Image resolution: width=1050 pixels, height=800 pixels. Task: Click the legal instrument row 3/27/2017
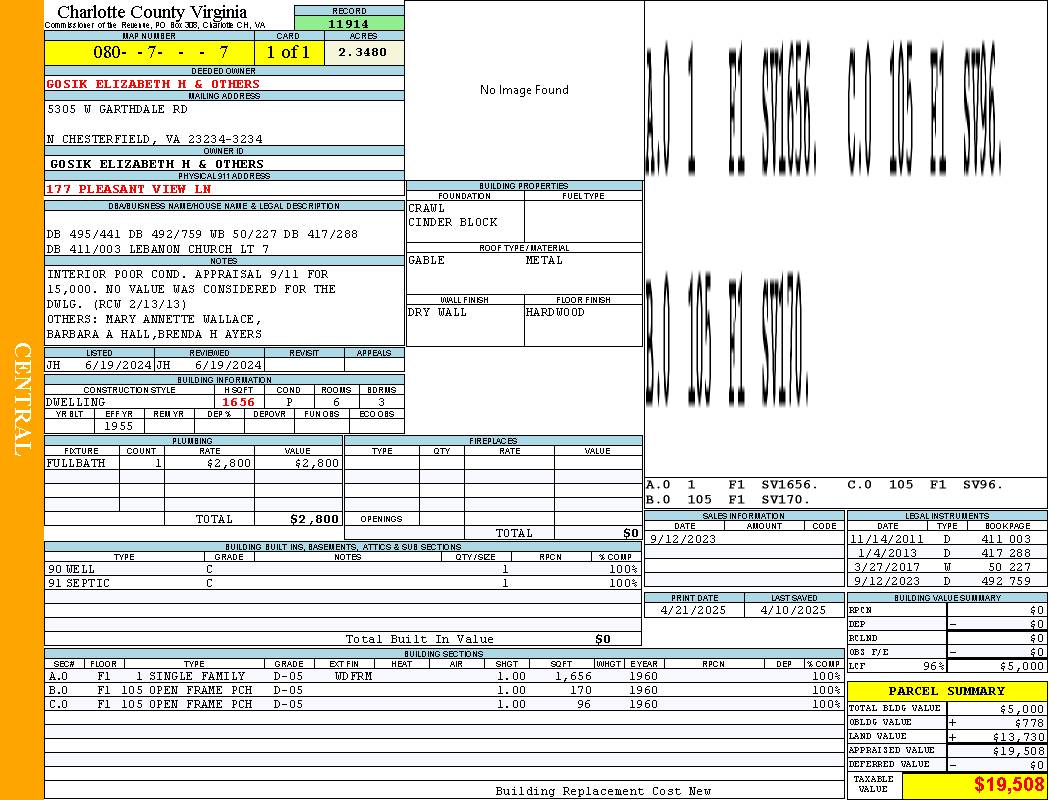click(947, 568)
